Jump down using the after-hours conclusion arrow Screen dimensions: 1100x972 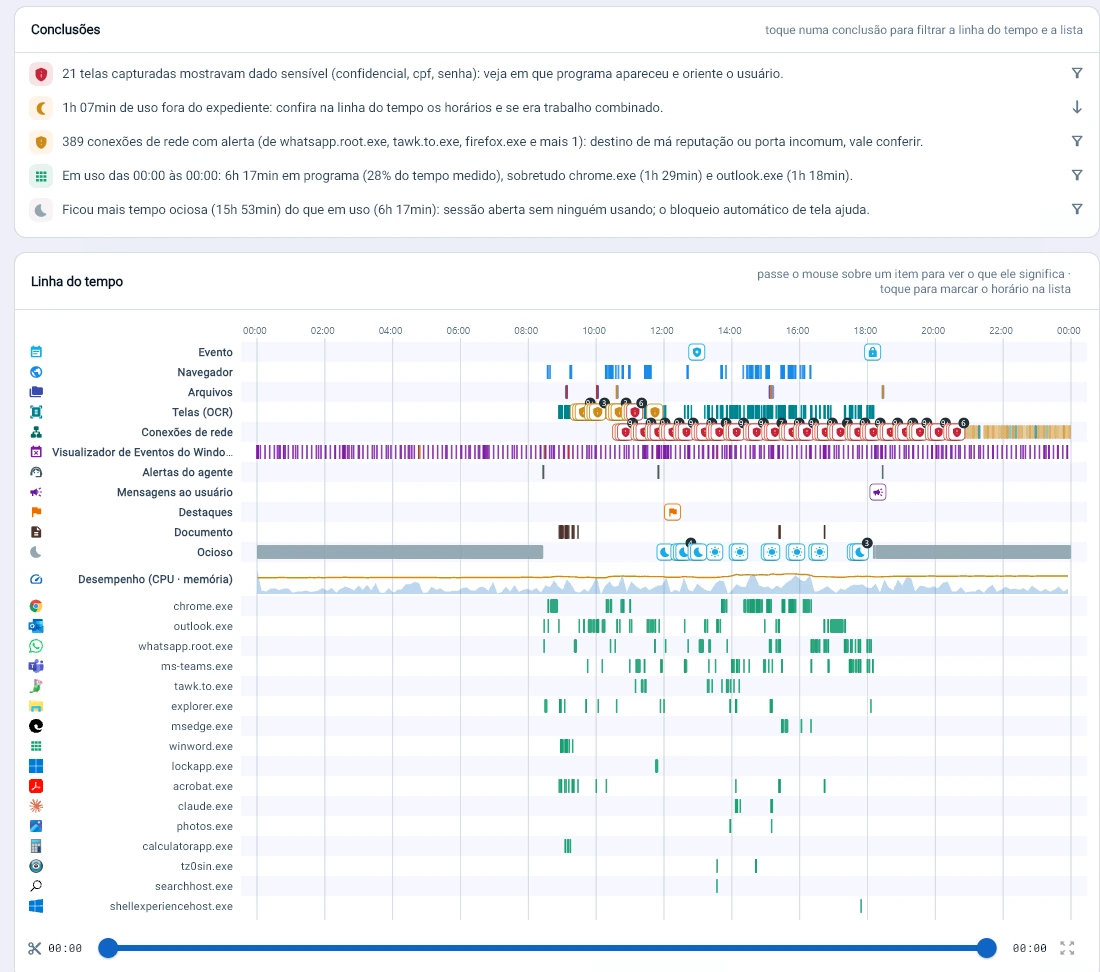[1077, 107]
